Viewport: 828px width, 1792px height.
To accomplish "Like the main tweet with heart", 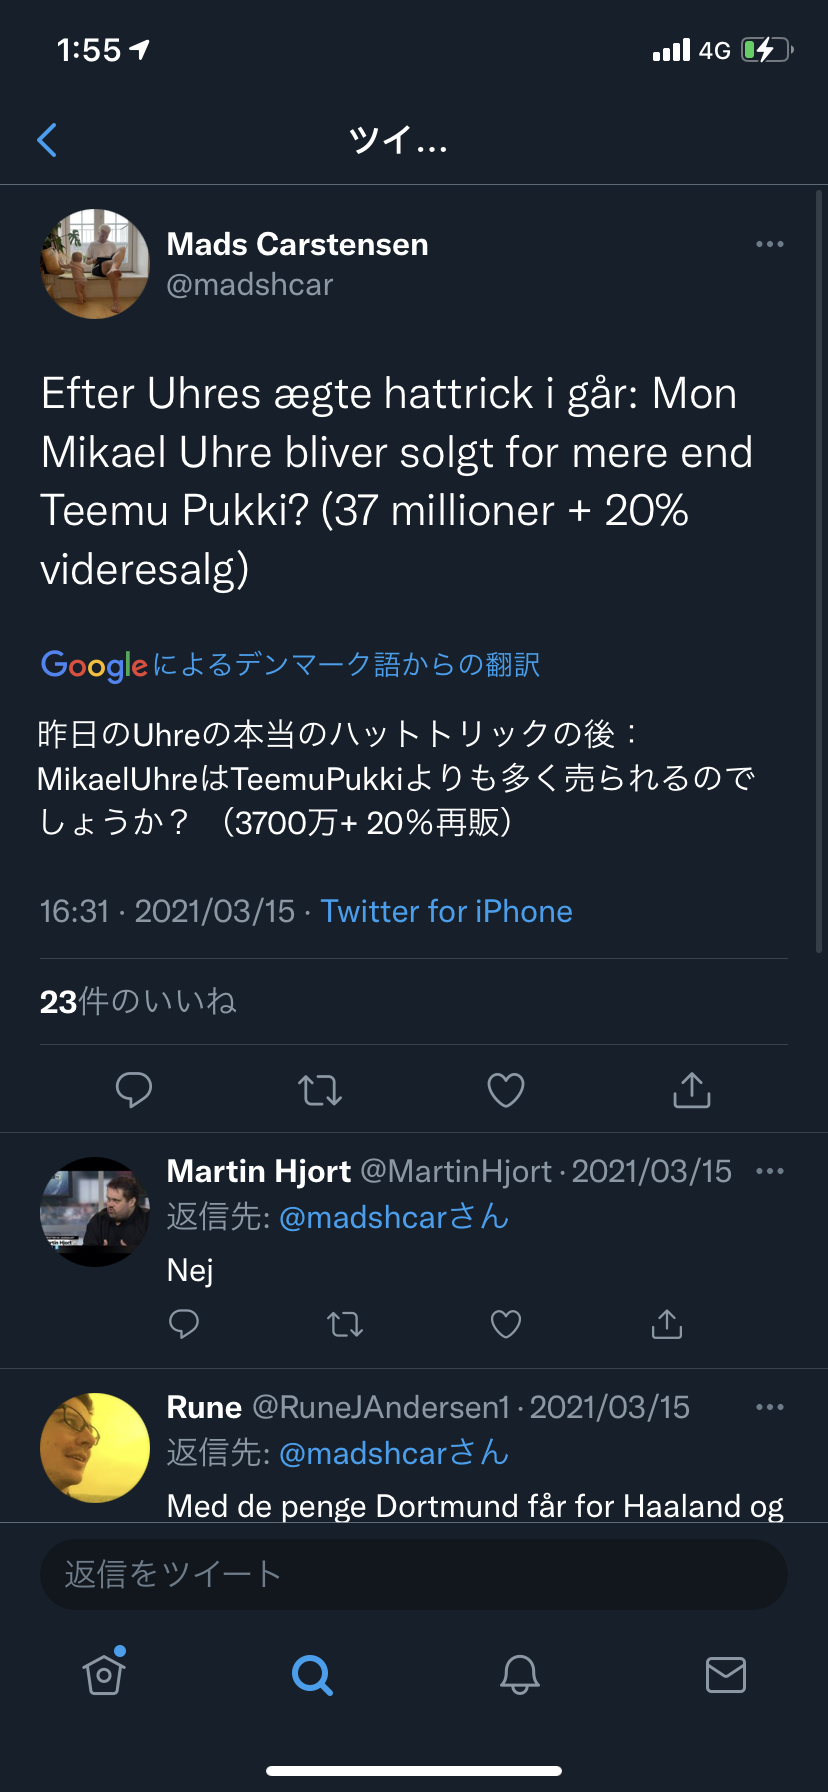I will [x=506, y=1089].
